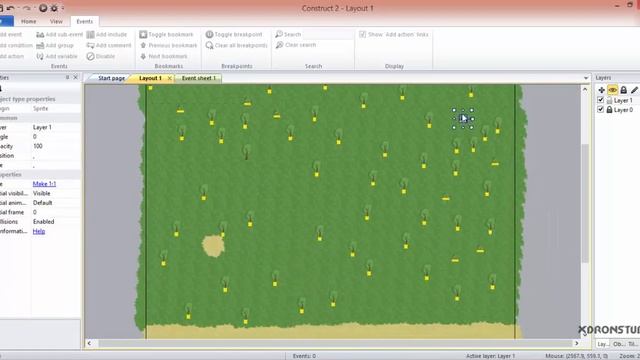Run the layout with the play icon
The image size is (640, 360).
tap(43, 8)
